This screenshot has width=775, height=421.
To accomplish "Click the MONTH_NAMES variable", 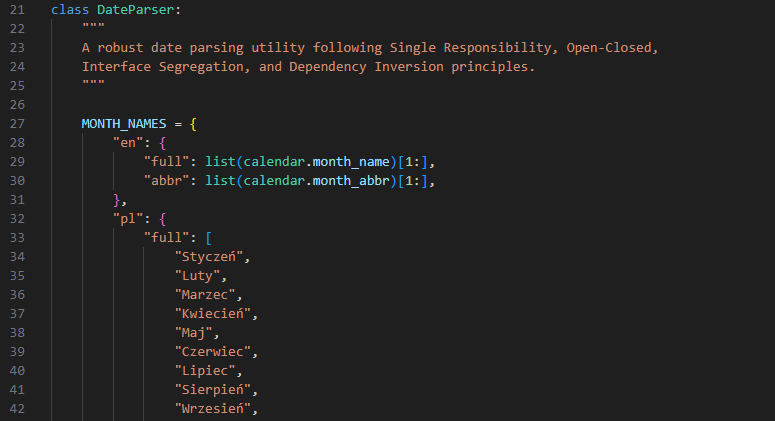I will 124,124.
